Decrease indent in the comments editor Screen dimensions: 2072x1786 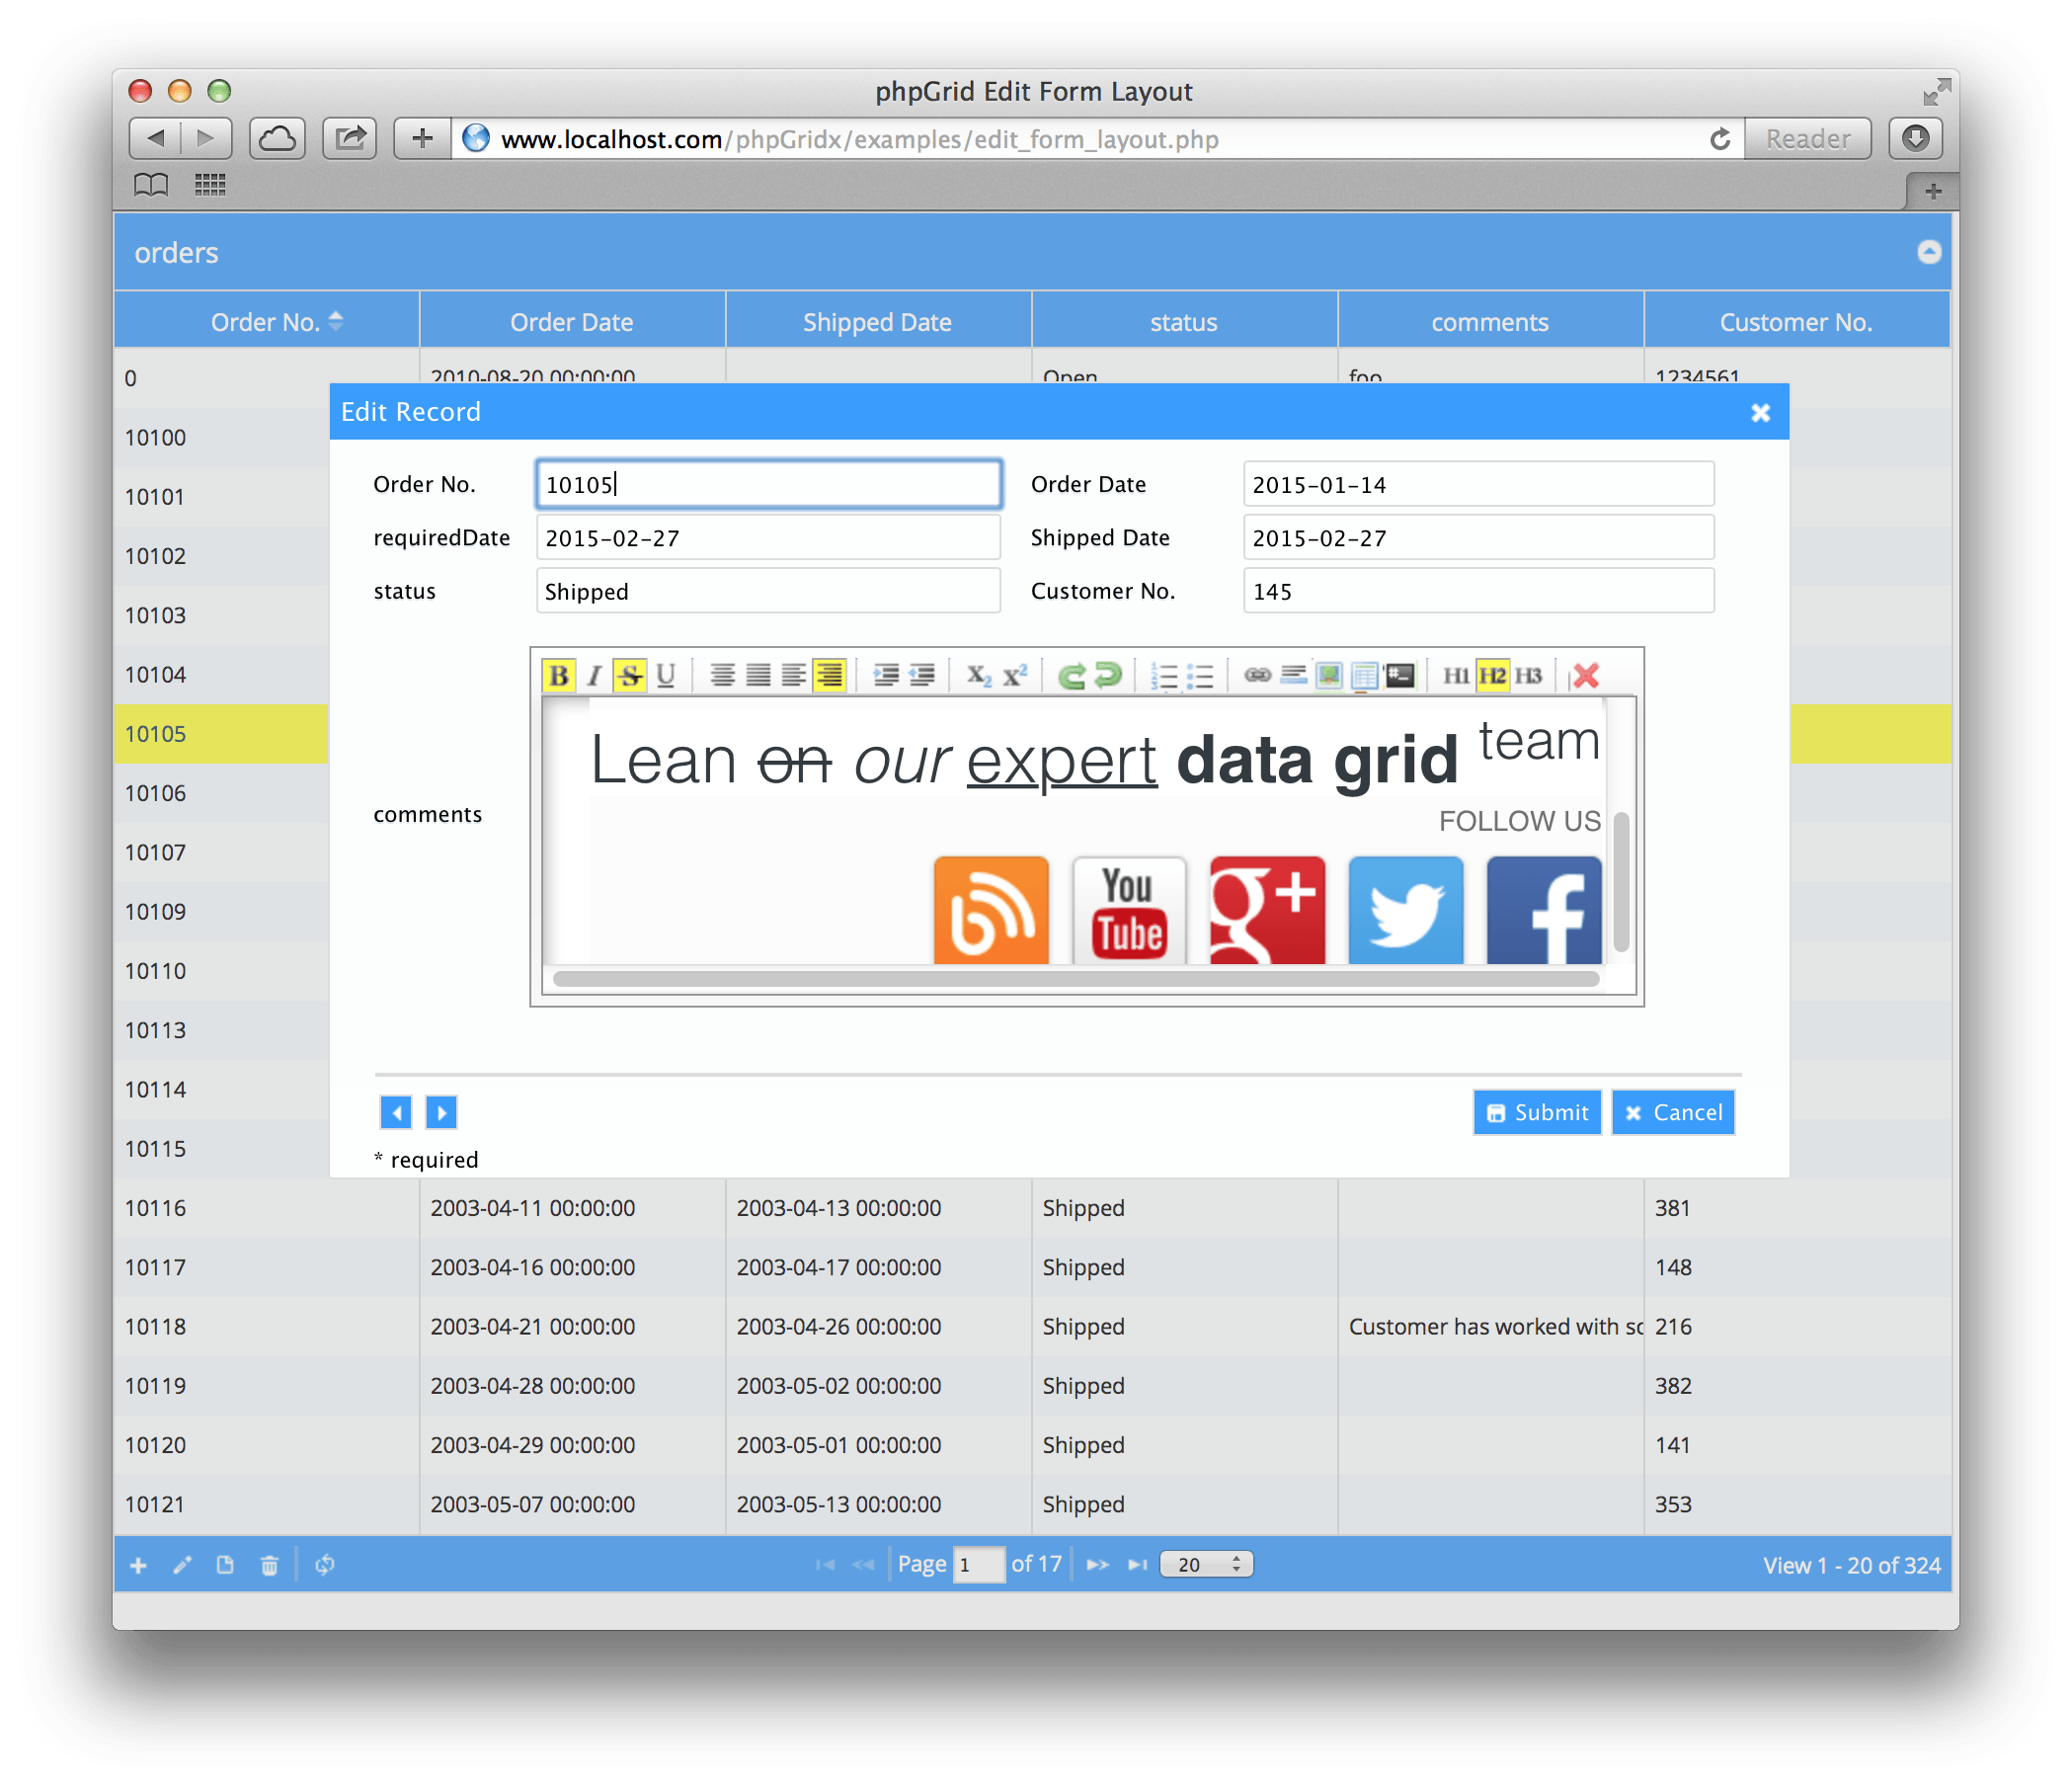921,676
